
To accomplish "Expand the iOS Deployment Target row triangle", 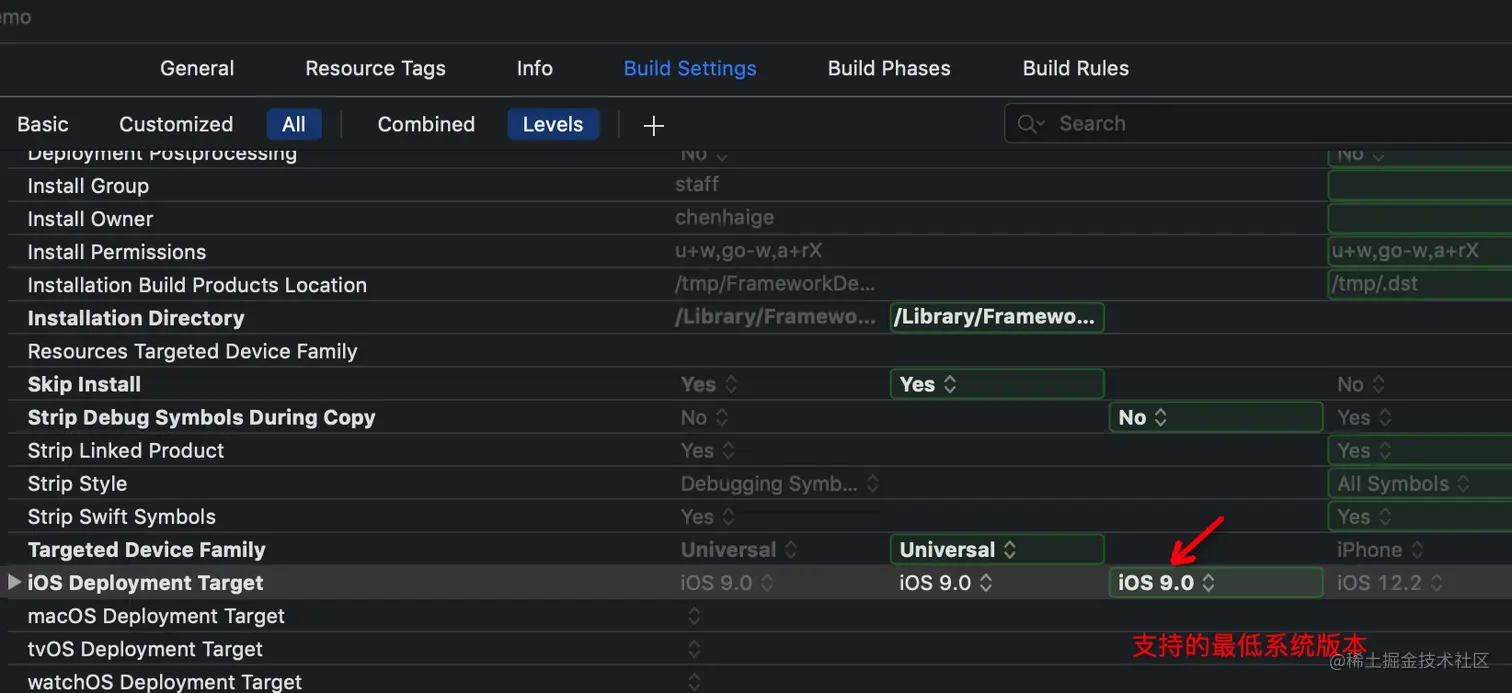I will pos(14,582).
